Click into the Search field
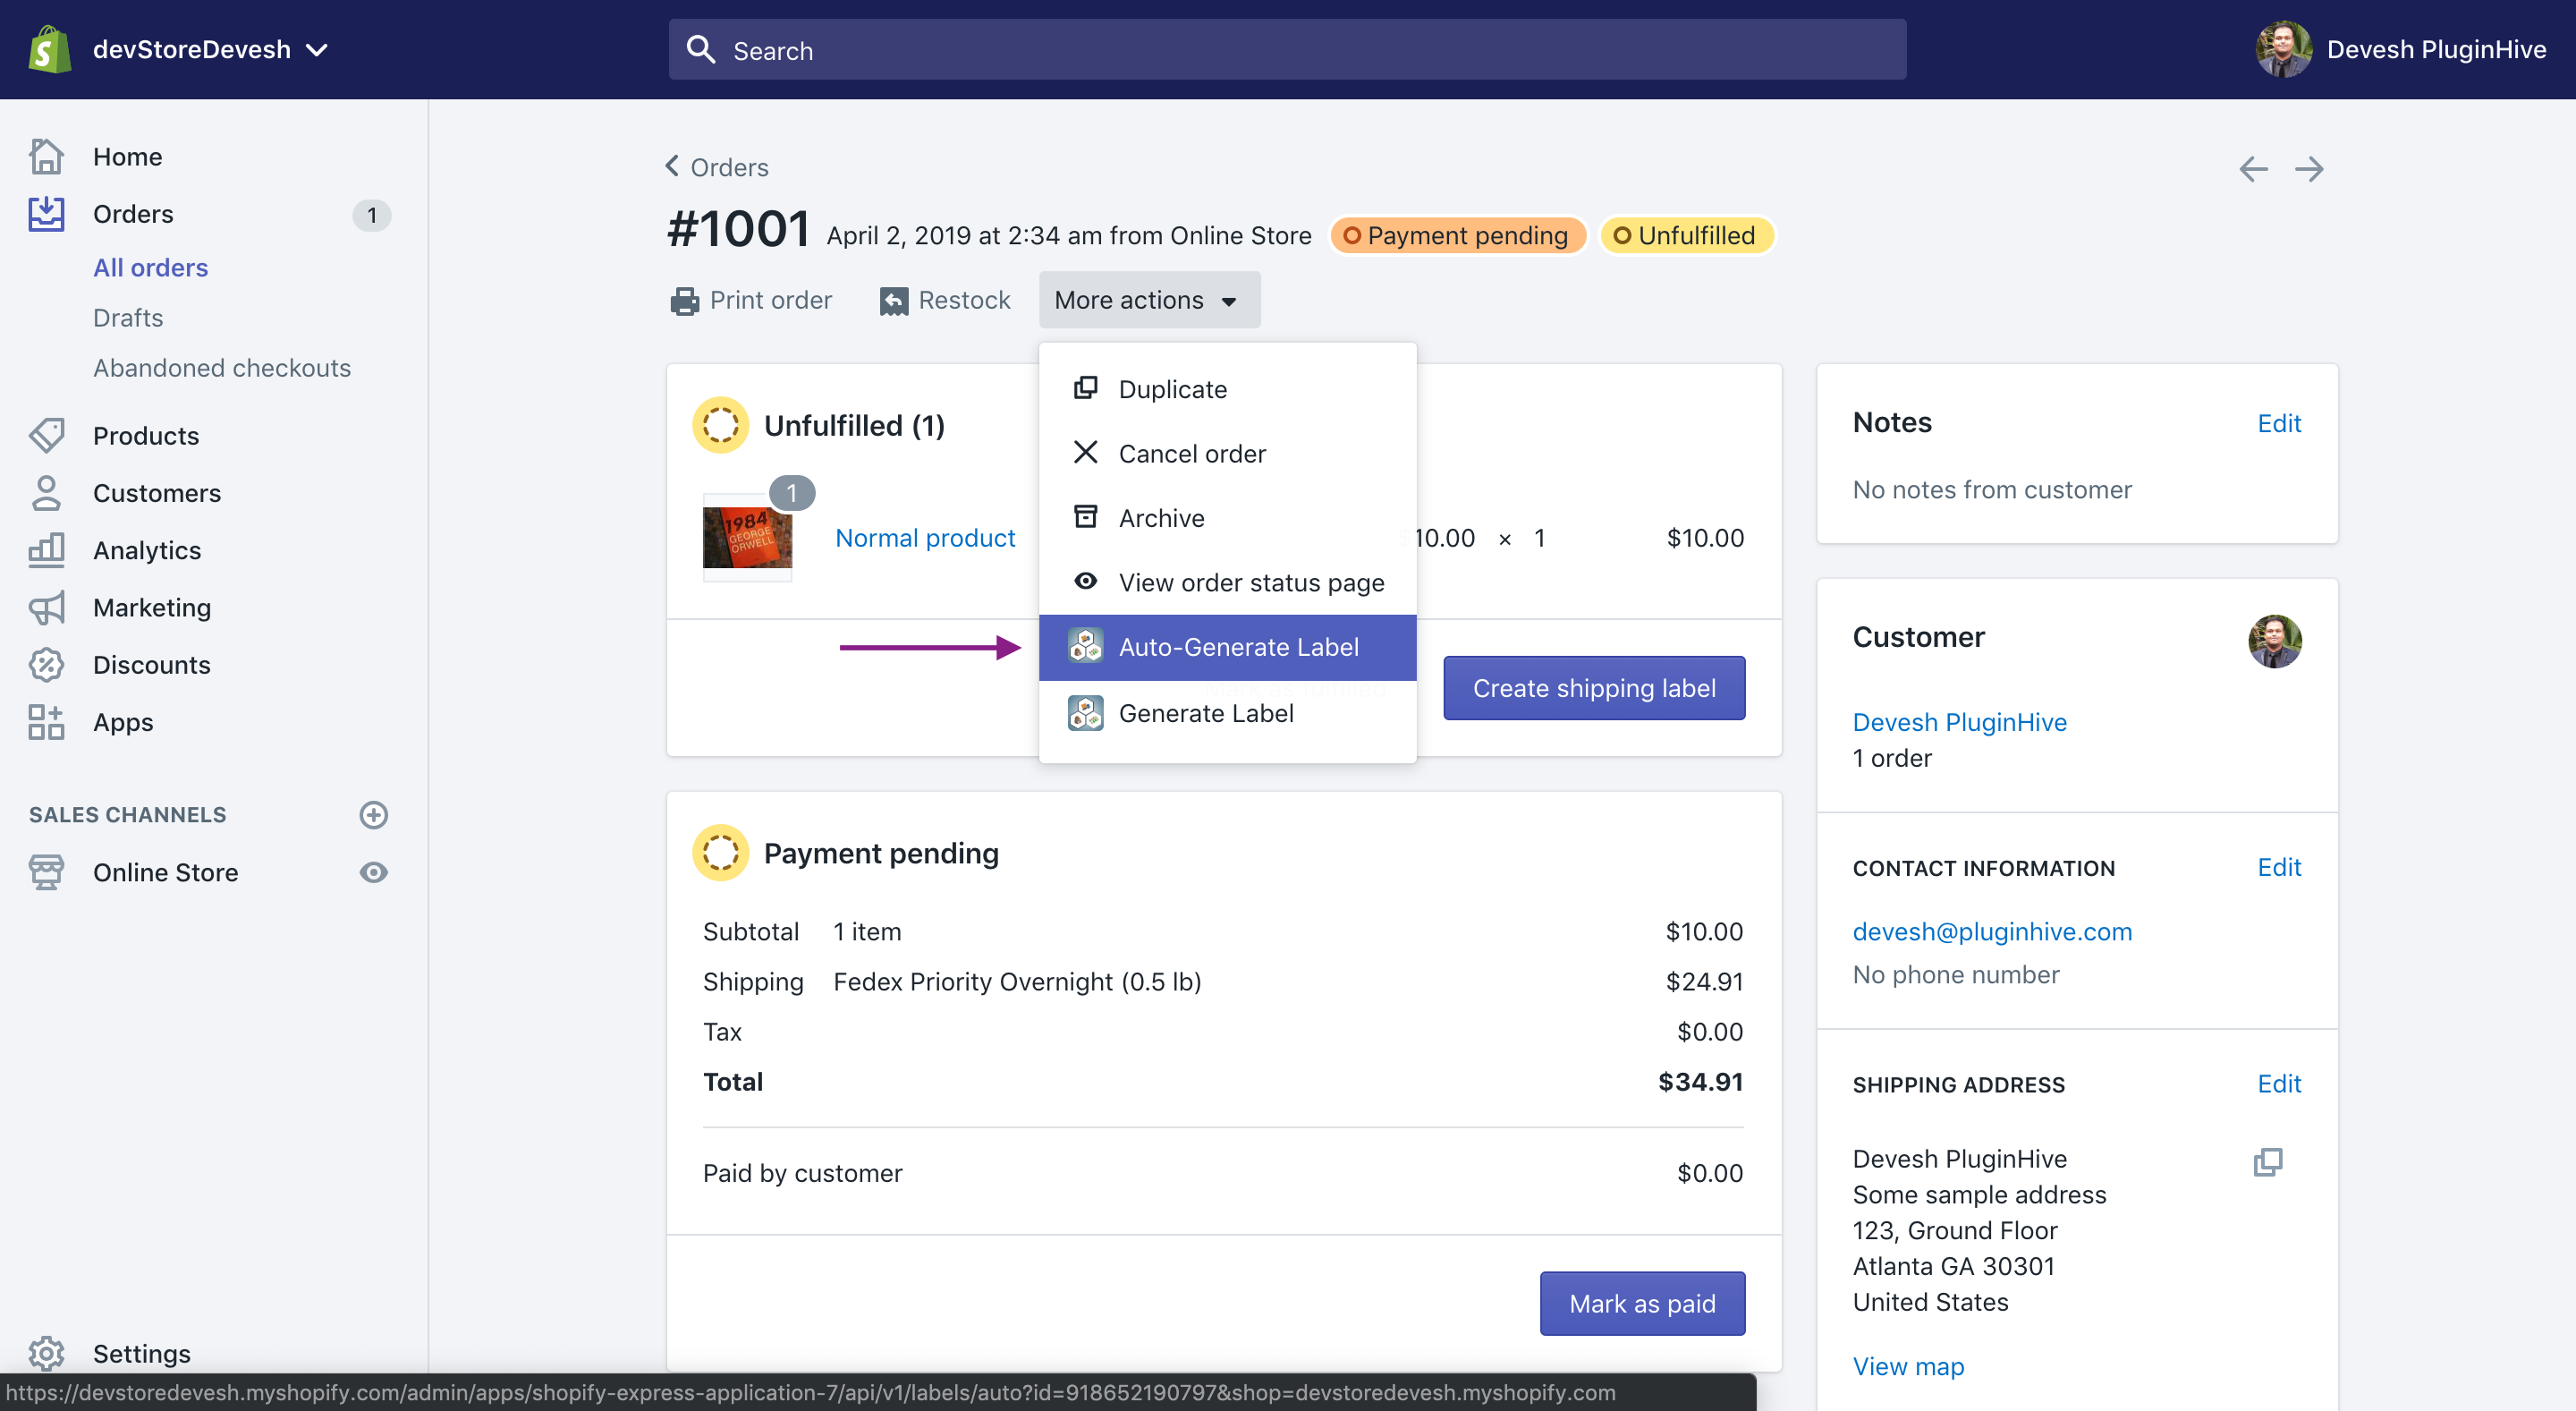 (x=1287, y=49)
